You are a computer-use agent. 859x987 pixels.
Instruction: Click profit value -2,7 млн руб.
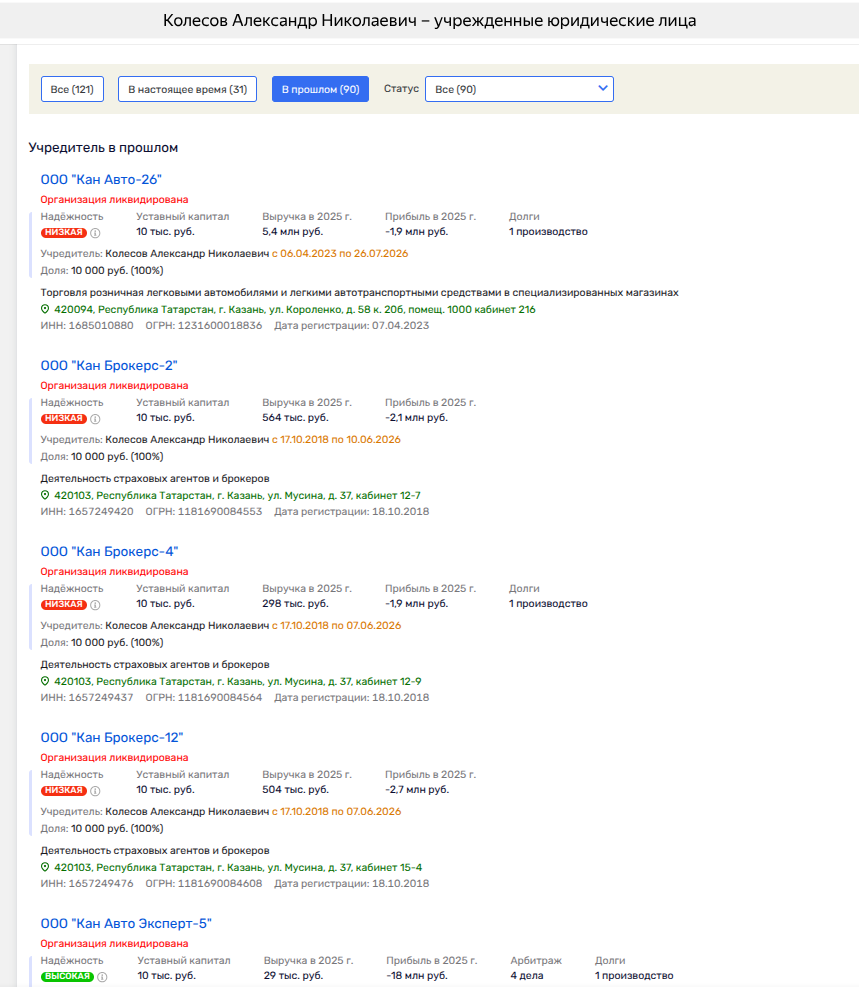point(417,790)
